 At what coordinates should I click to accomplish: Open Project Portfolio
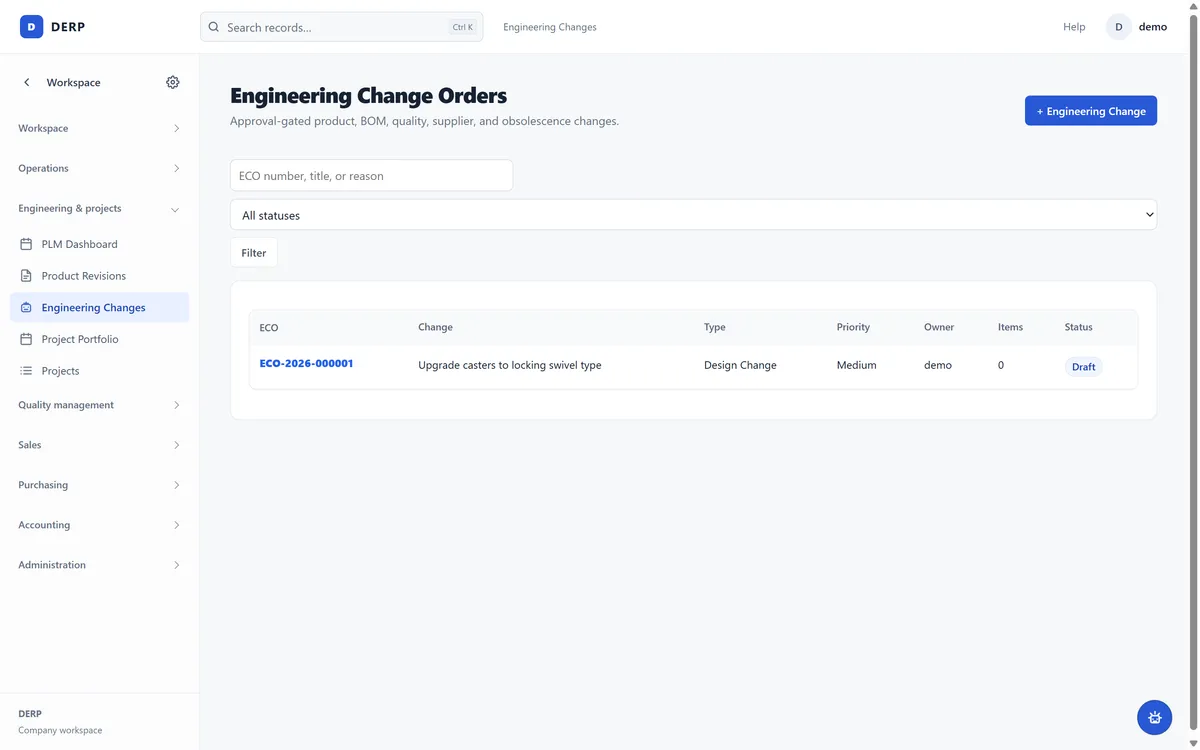(x=99, y=339)
